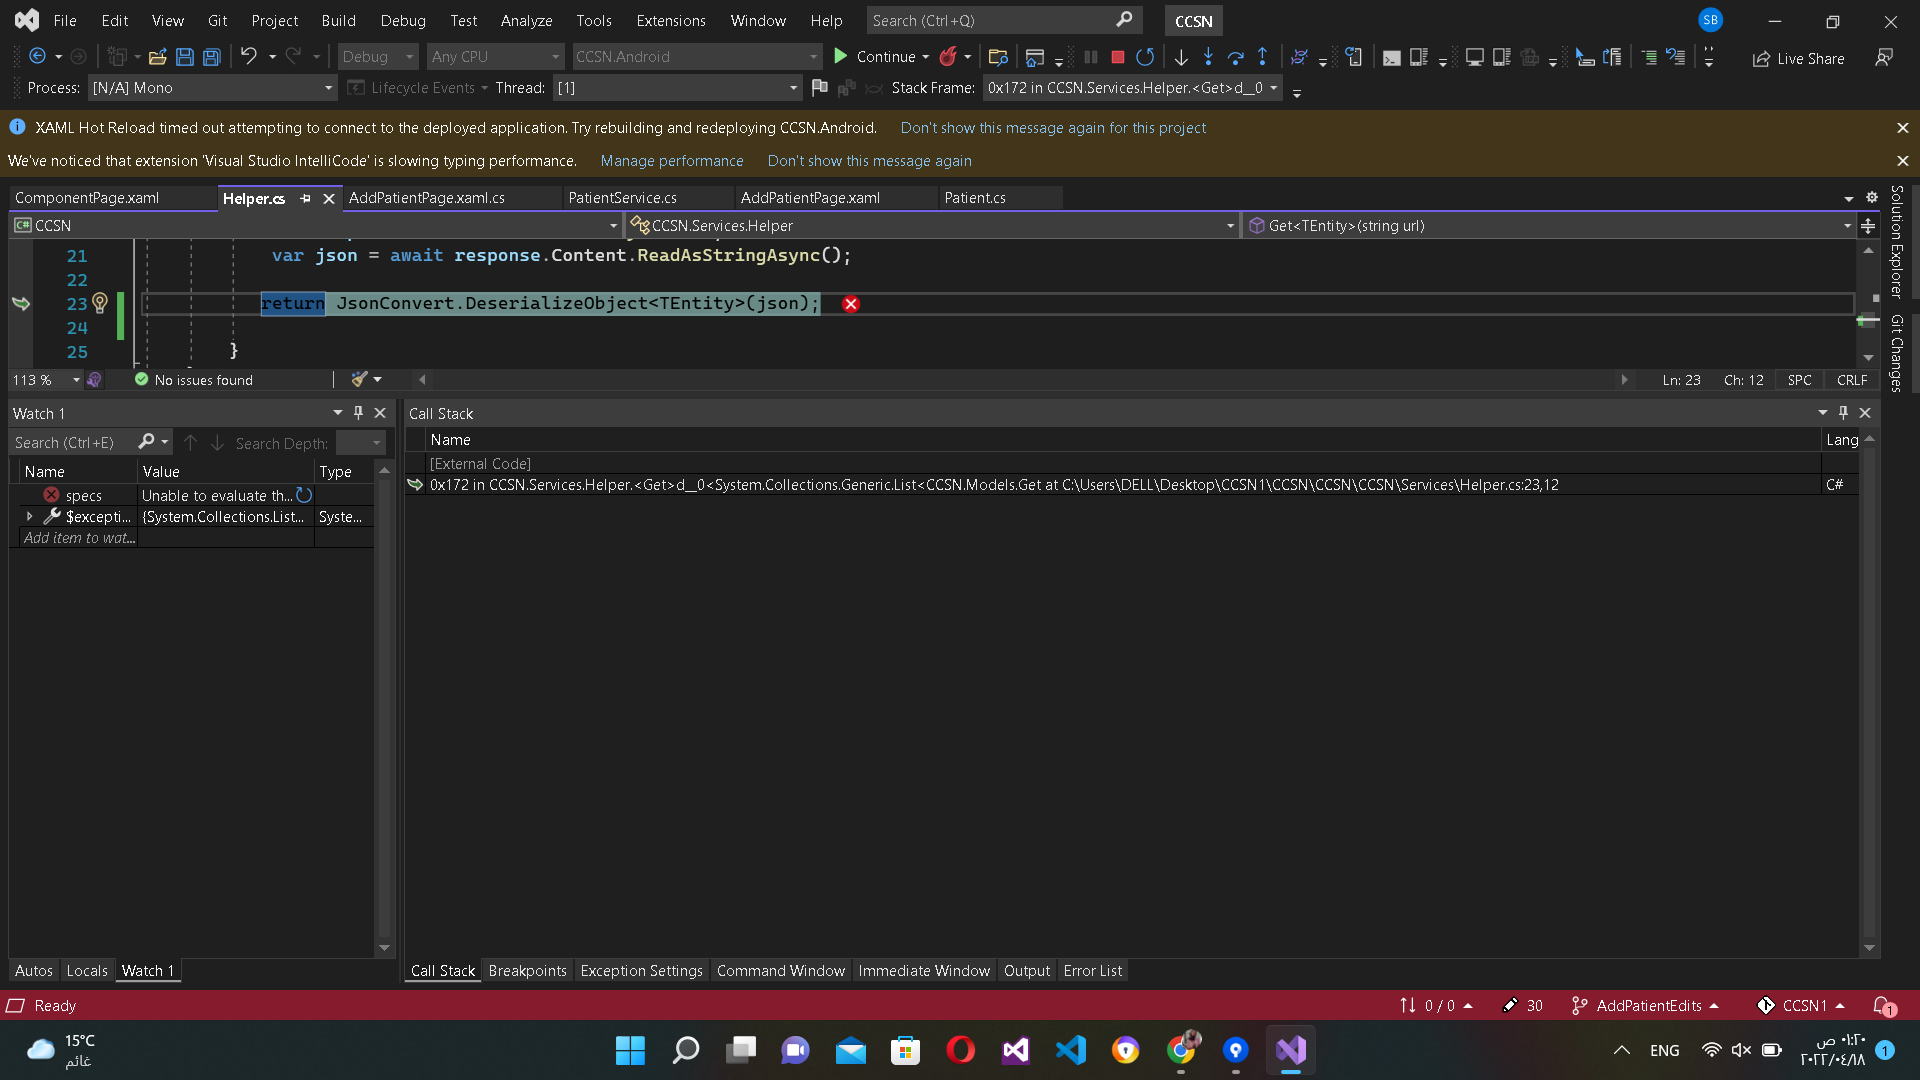Stop debugging with red square icon
The width and height of the screenshot is (1920, 1080).
[x=1118, y=57]
